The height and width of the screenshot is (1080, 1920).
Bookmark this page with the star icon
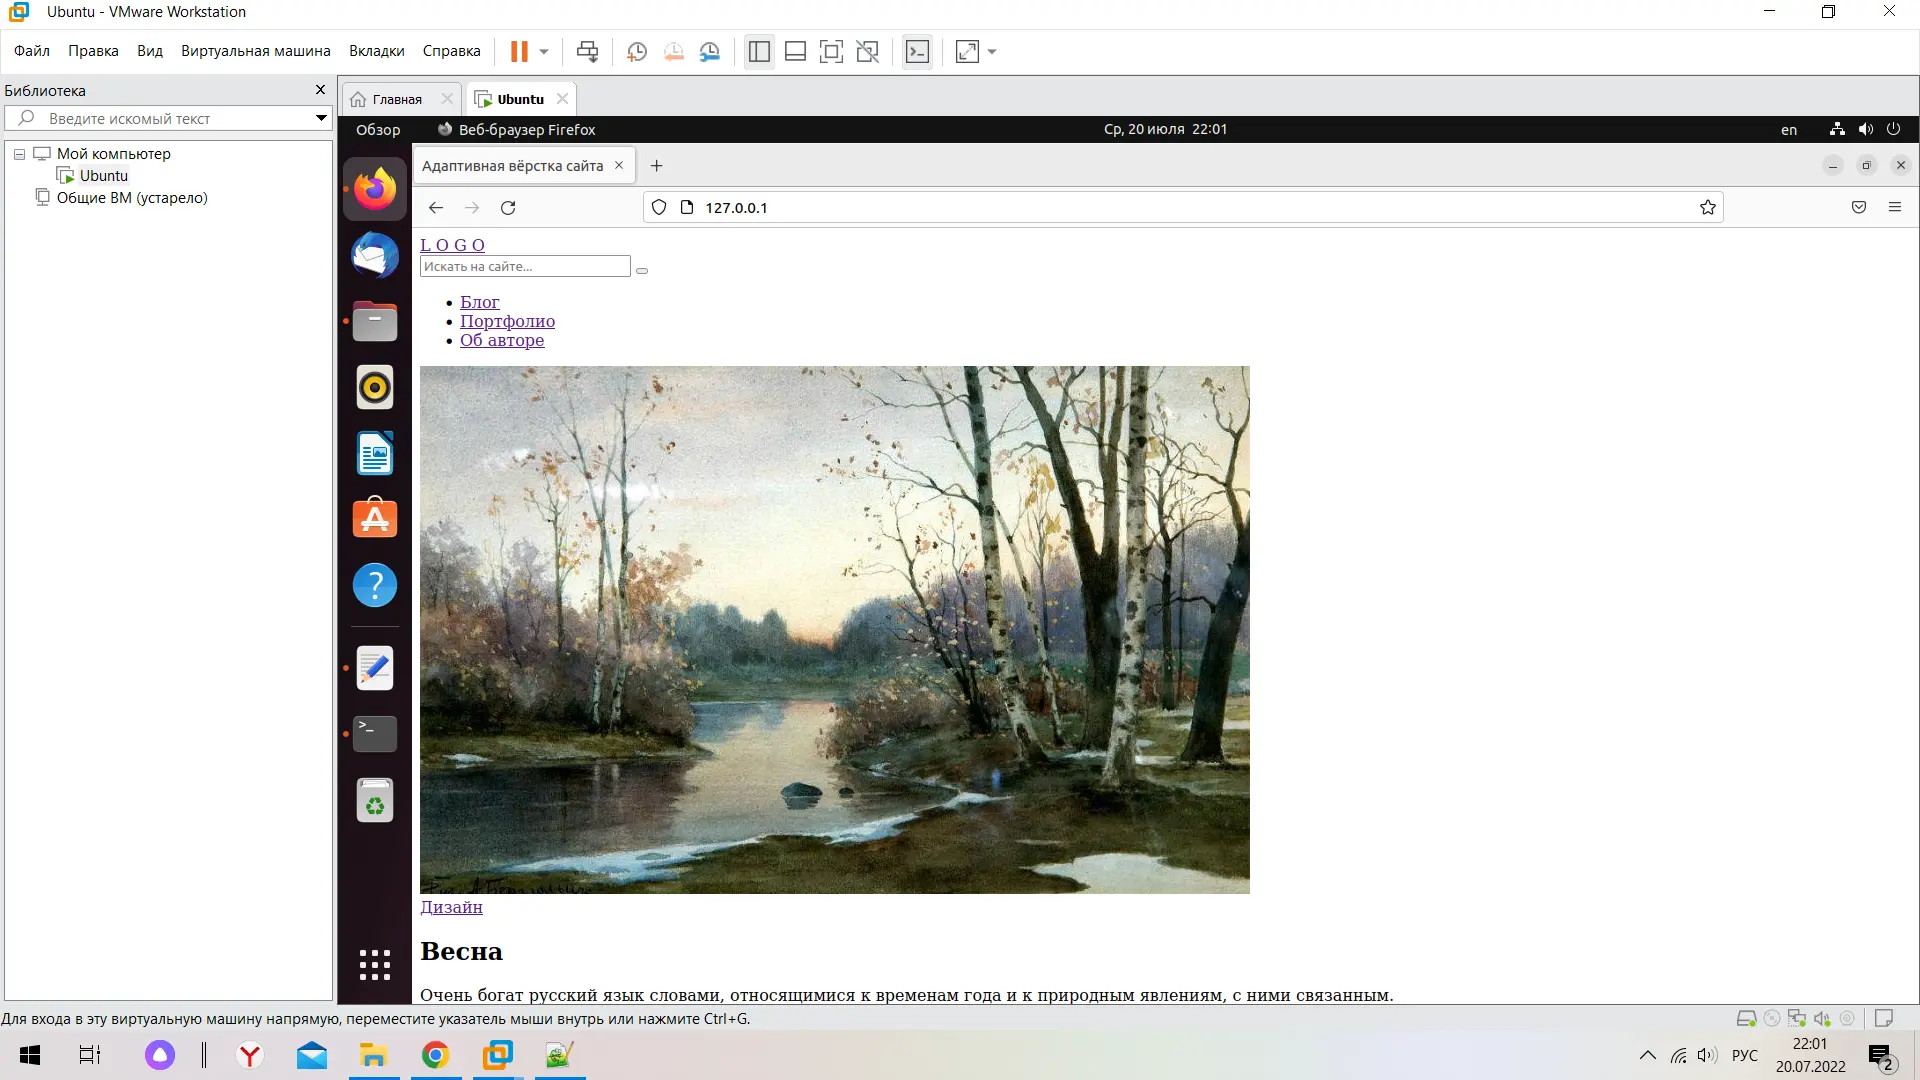[1708, 208]
